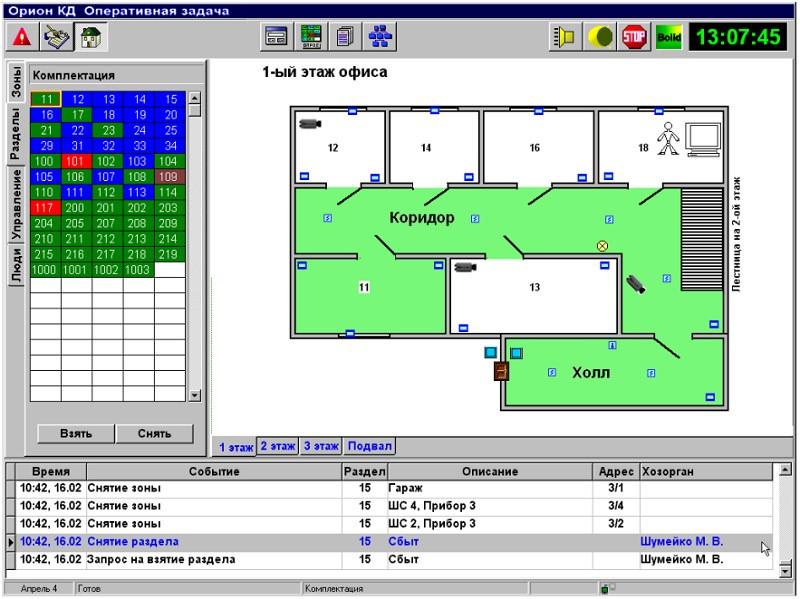Click the Холл area on the plan
The image size is (800, 599).
pos(615,372)
